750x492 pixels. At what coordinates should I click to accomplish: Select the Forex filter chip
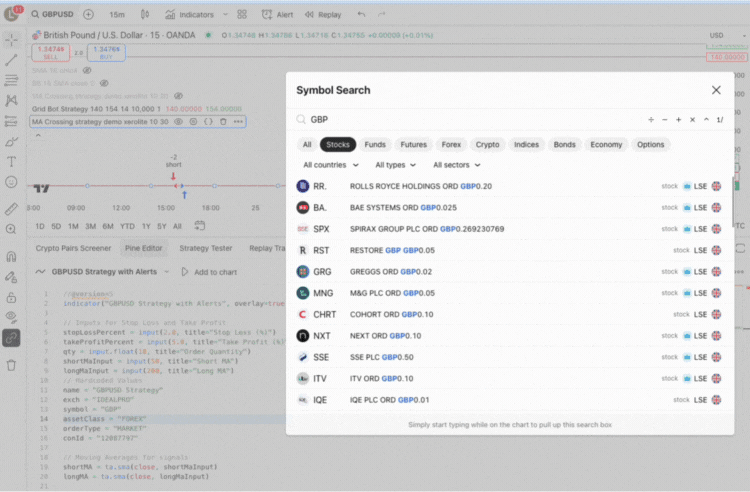tap(451, 144)
